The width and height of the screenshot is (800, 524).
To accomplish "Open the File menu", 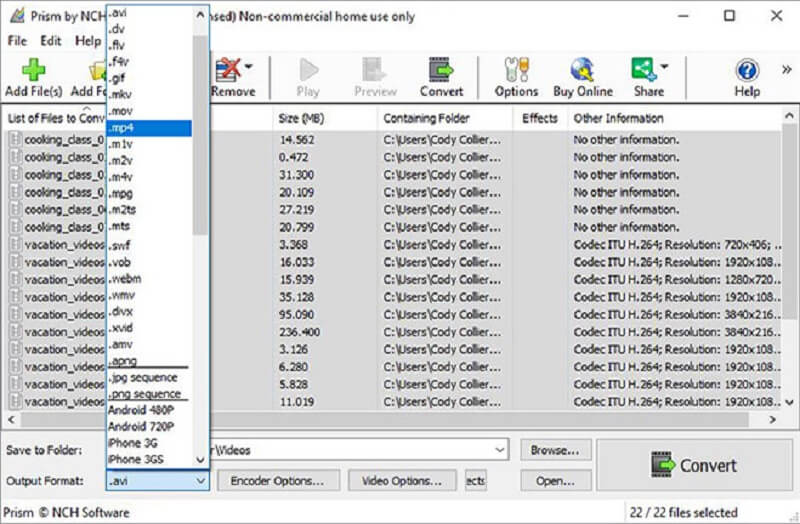I will click(x=17, y=41).
